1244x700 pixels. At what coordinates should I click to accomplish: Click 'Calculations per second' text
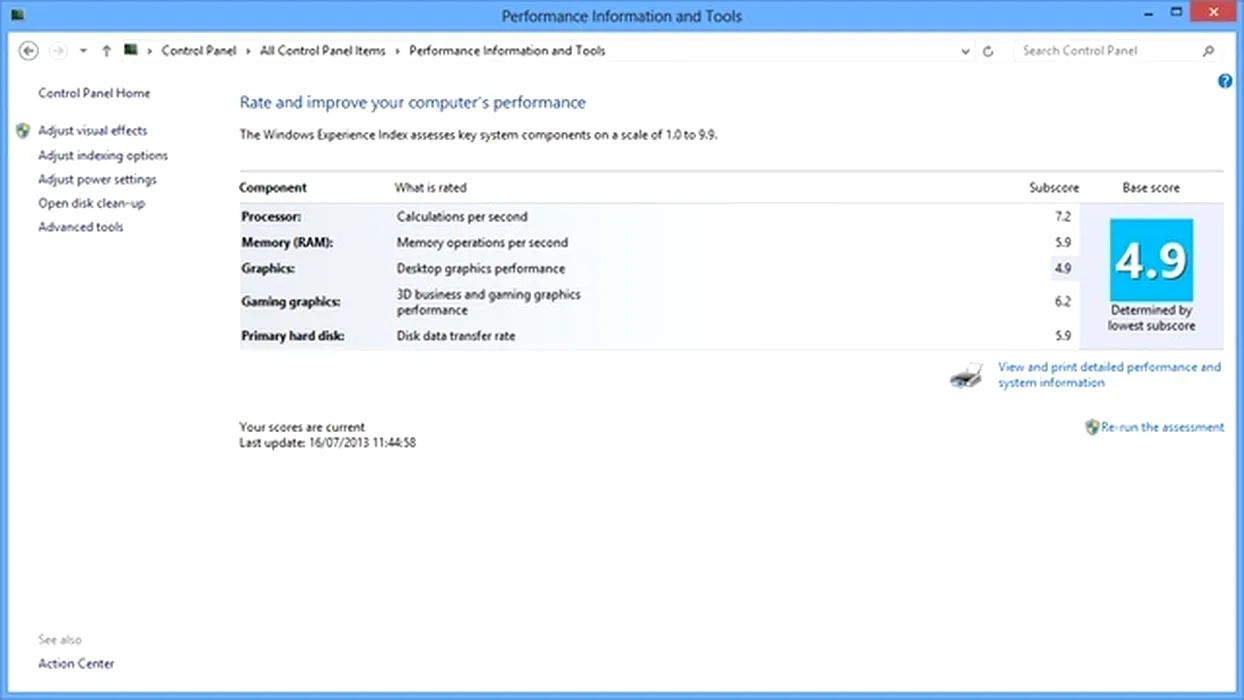pyautogui.click(x=462, y=216)
